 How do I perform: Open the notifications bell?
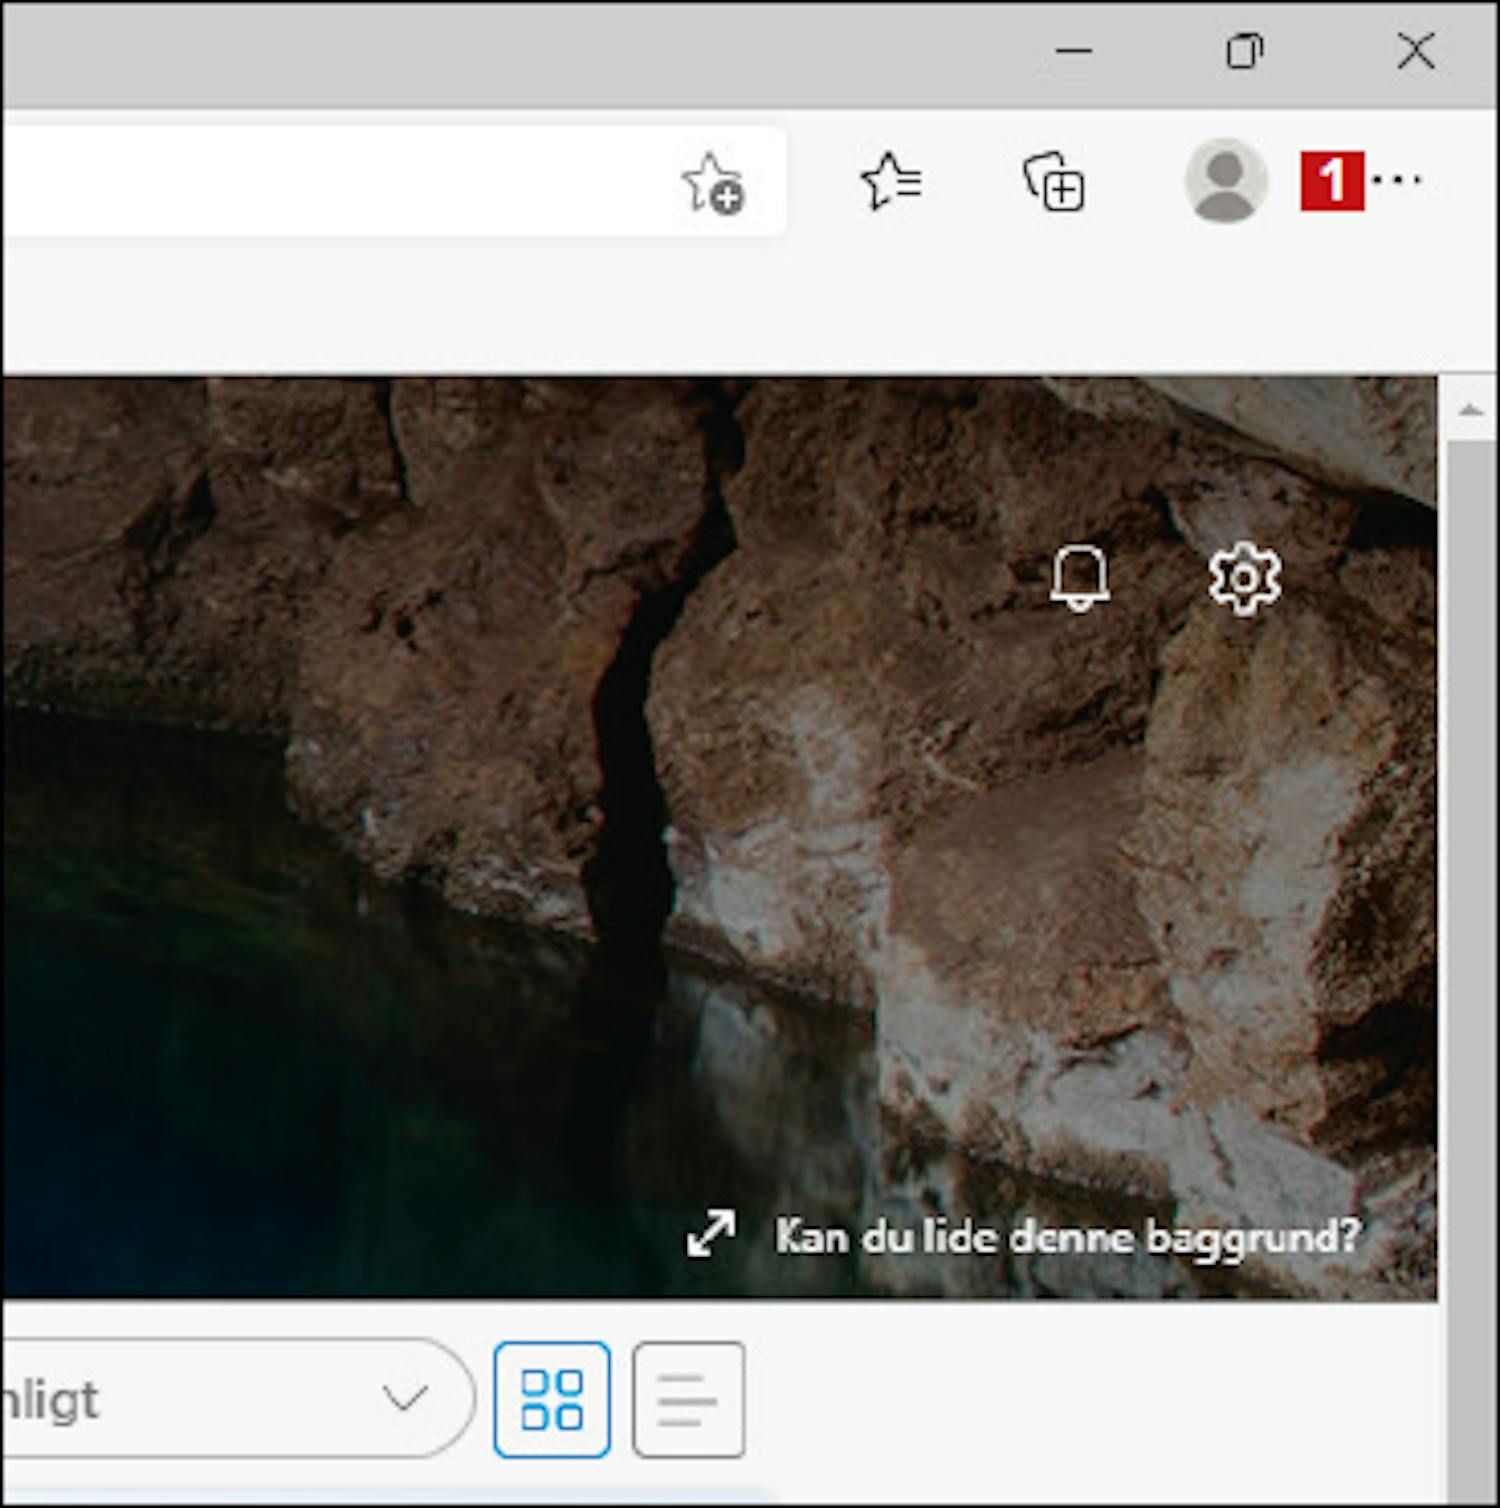(1079, 578)
